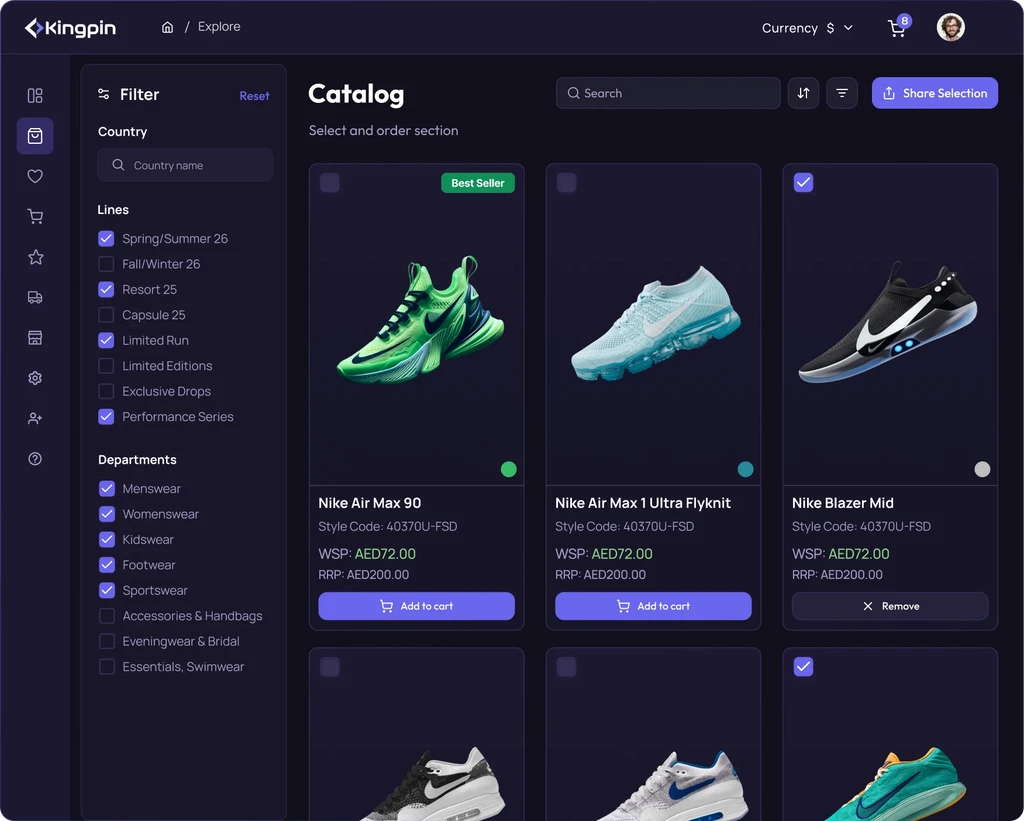Open the help question mark icon
Image resolution: width=1024 pixels, height=821 pixels.
pyautogui.click(x=35, y=459)
